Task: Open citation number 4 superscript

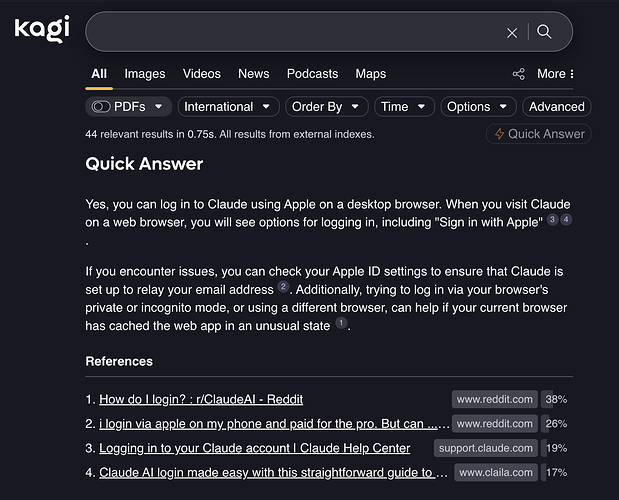Action: tap(566, 220)
